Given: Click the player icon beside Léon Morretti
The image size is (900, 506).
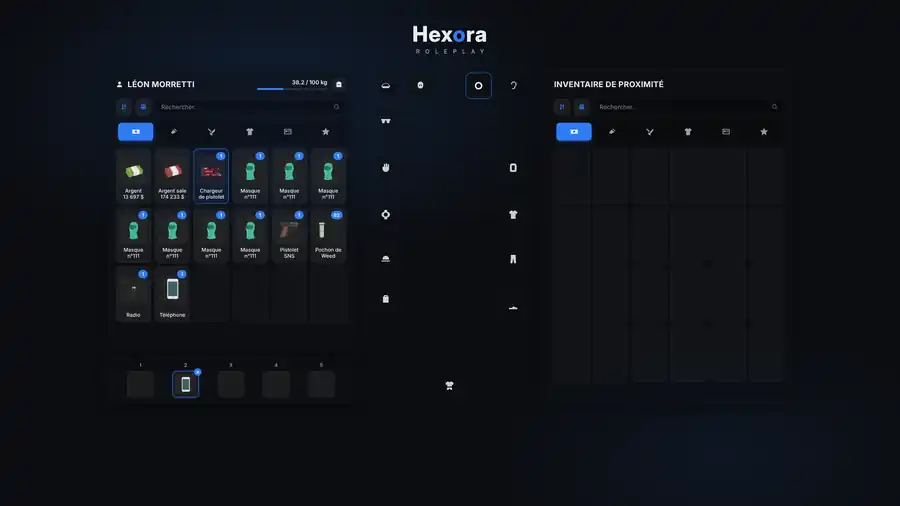Looking at the screenshot, I should tap(119, 84).
